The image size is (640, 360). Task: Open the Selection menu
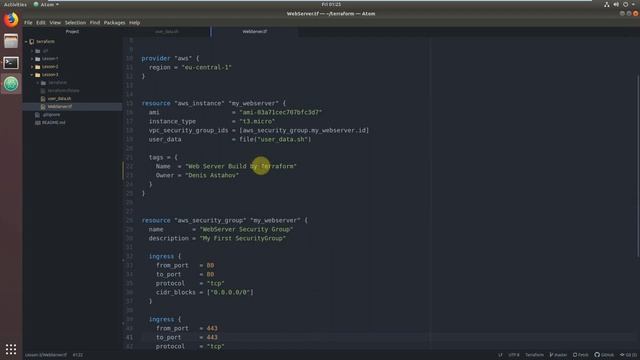76,23
